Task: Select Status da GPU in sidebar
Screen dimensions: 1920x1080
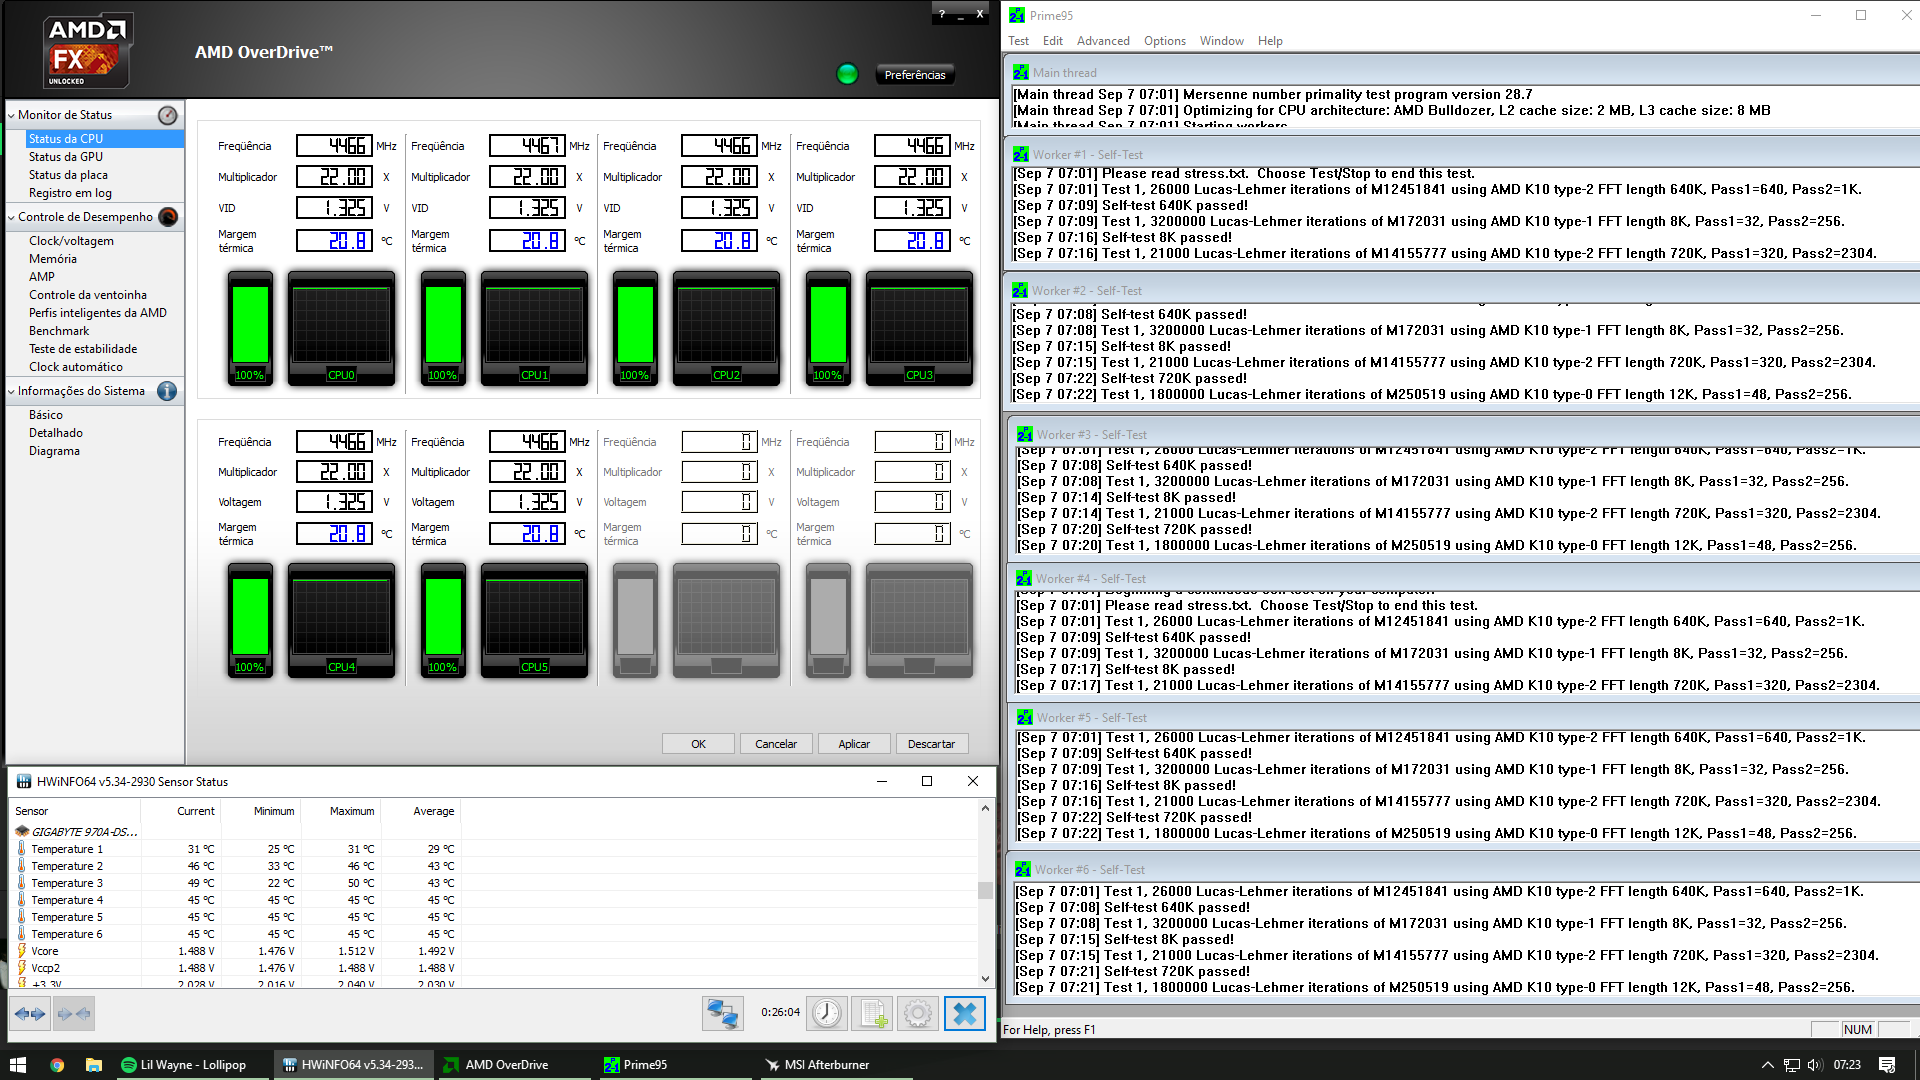Action: 66,157
